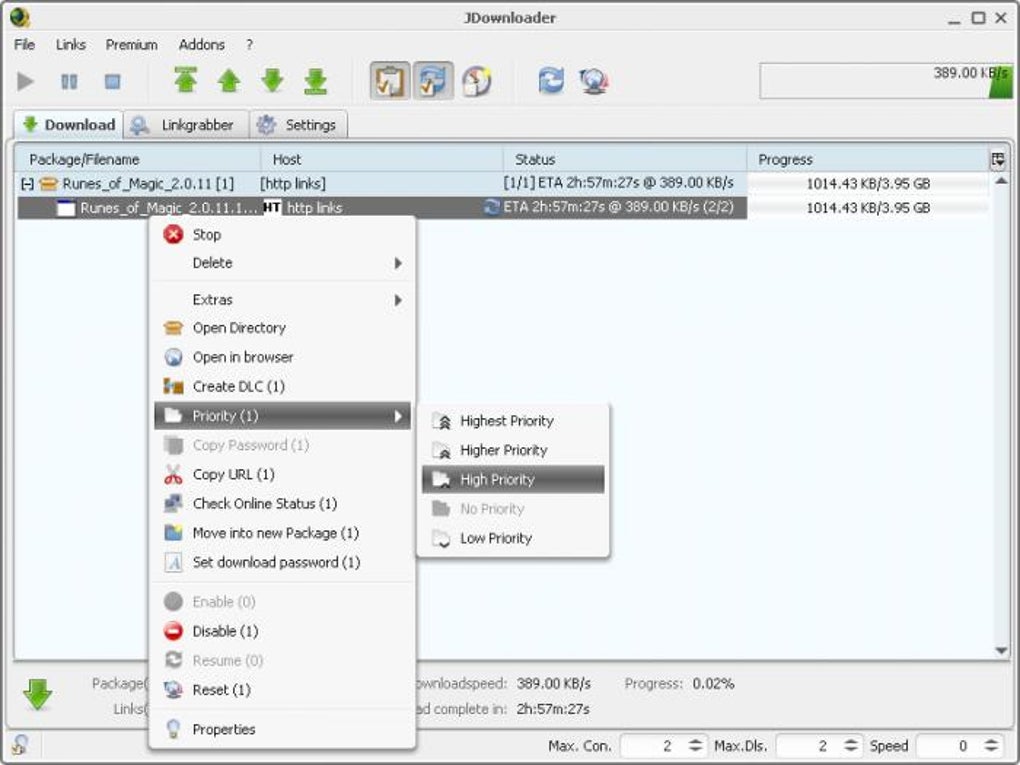
Task: Choose Copy URL (1)
Action: click(x=282, y=474)
